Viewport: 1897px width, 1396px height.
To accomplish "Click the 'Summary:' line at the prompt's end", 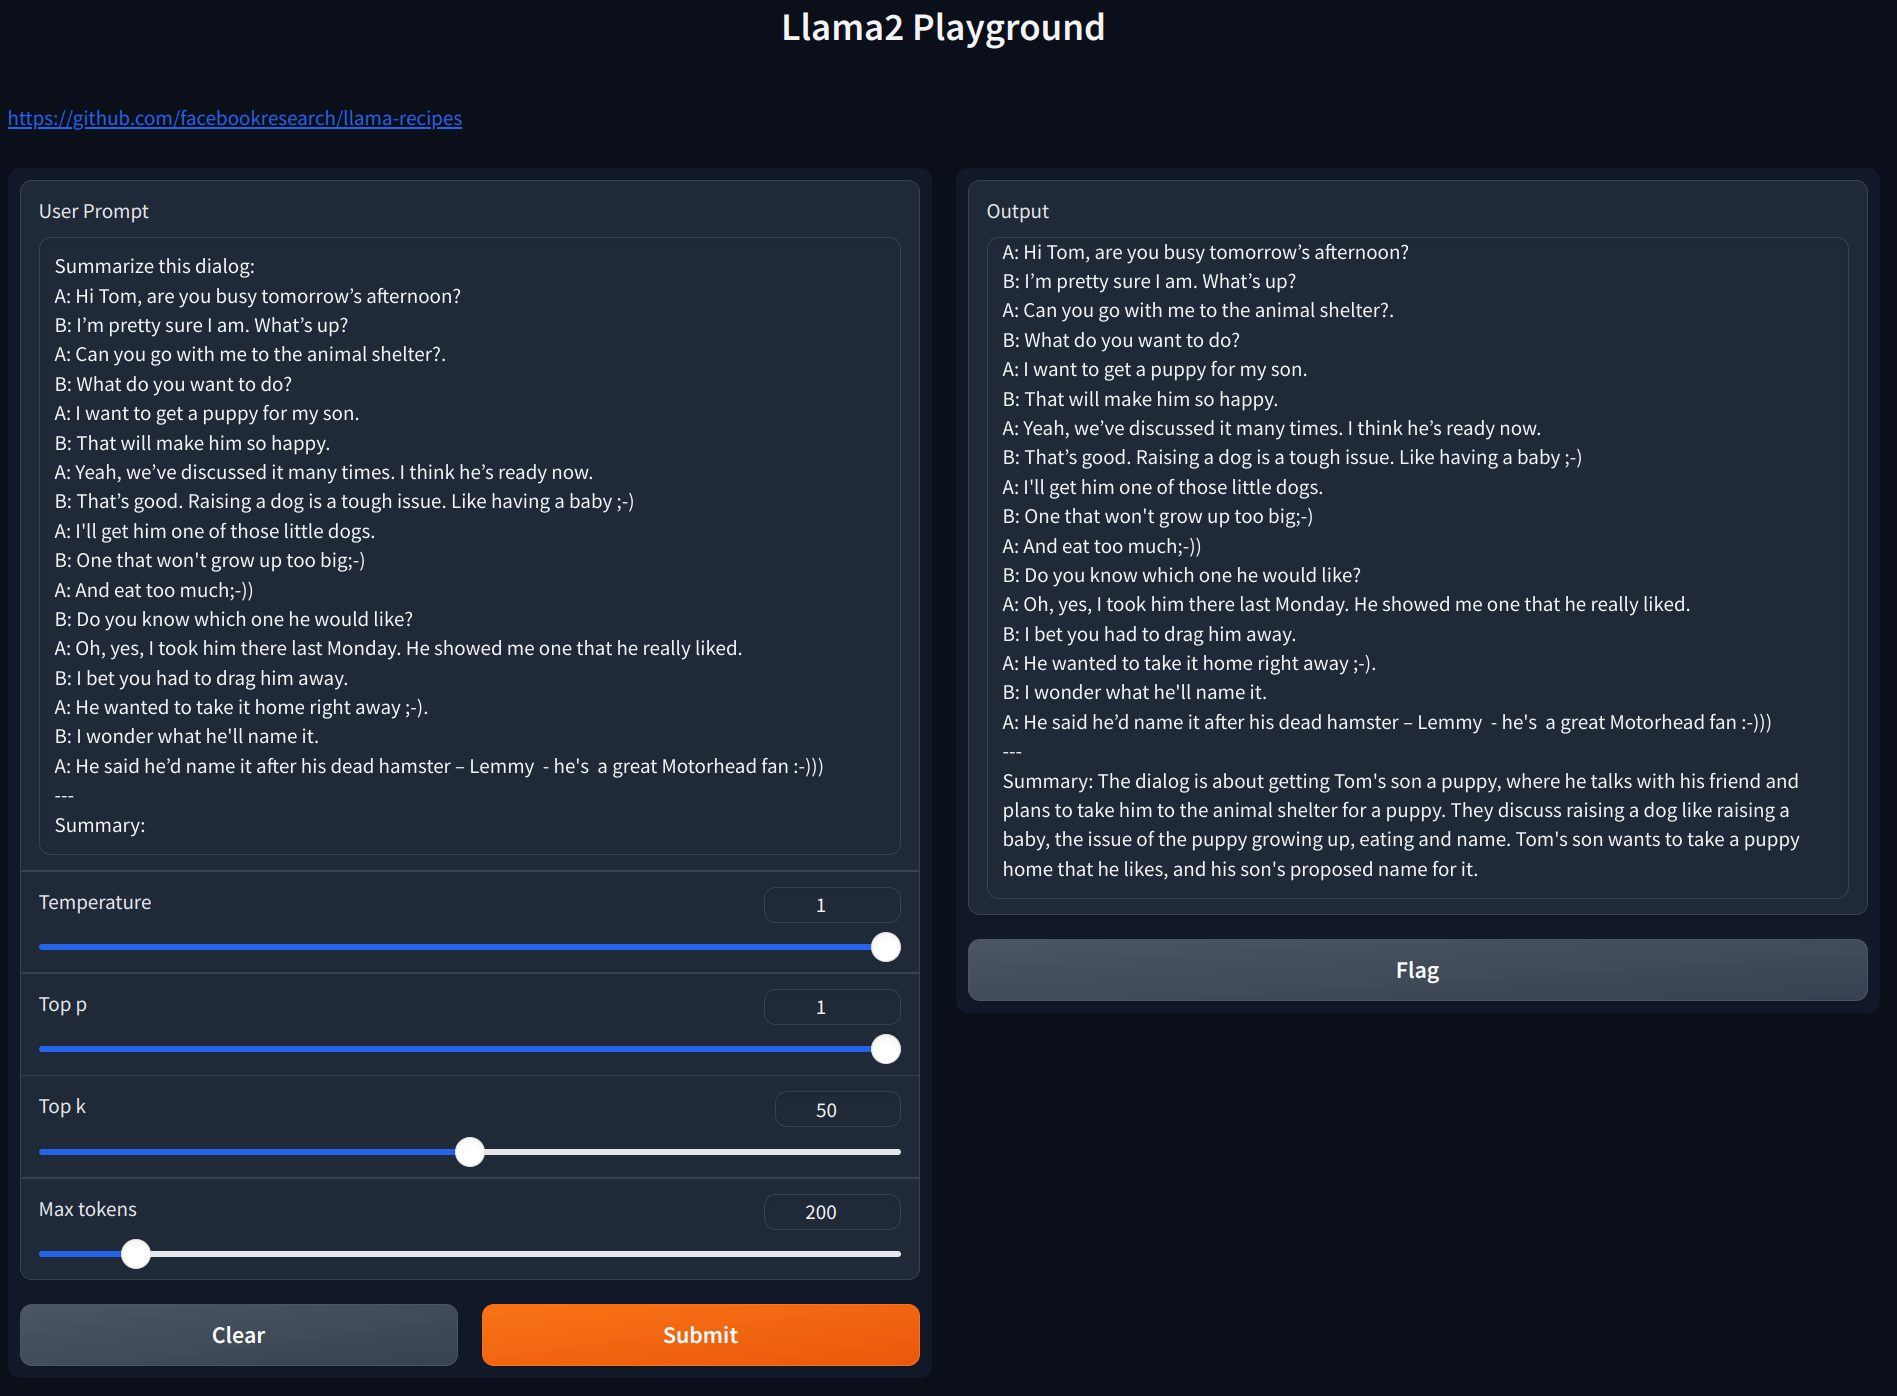I will [x=100, y=825].
